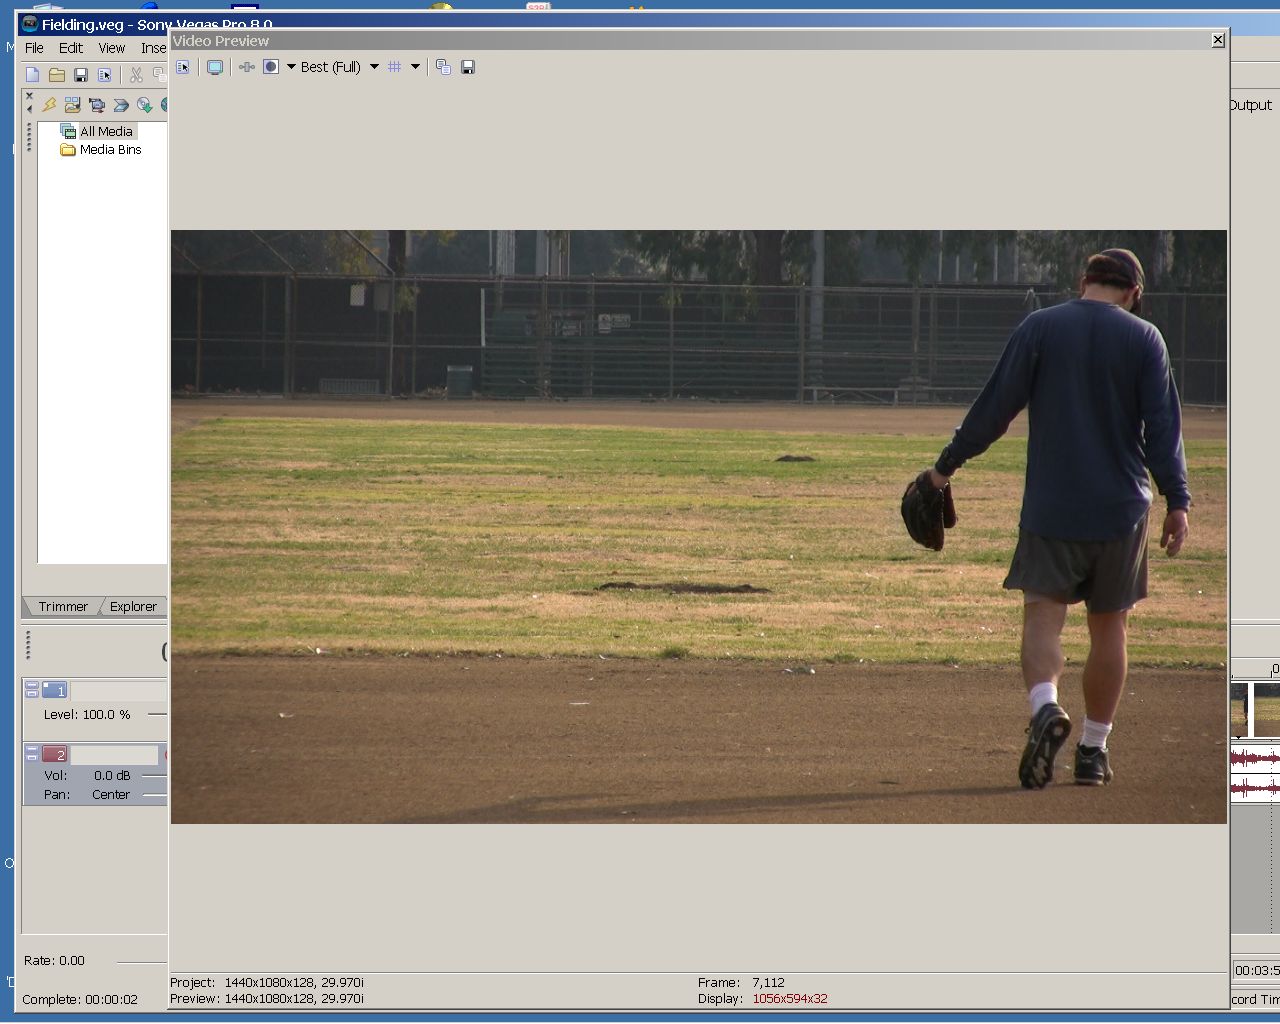Switch to the Explorer tab
Viewport: 1280px width, 1024px height.
pyautogui.click(x=133, y=607)
